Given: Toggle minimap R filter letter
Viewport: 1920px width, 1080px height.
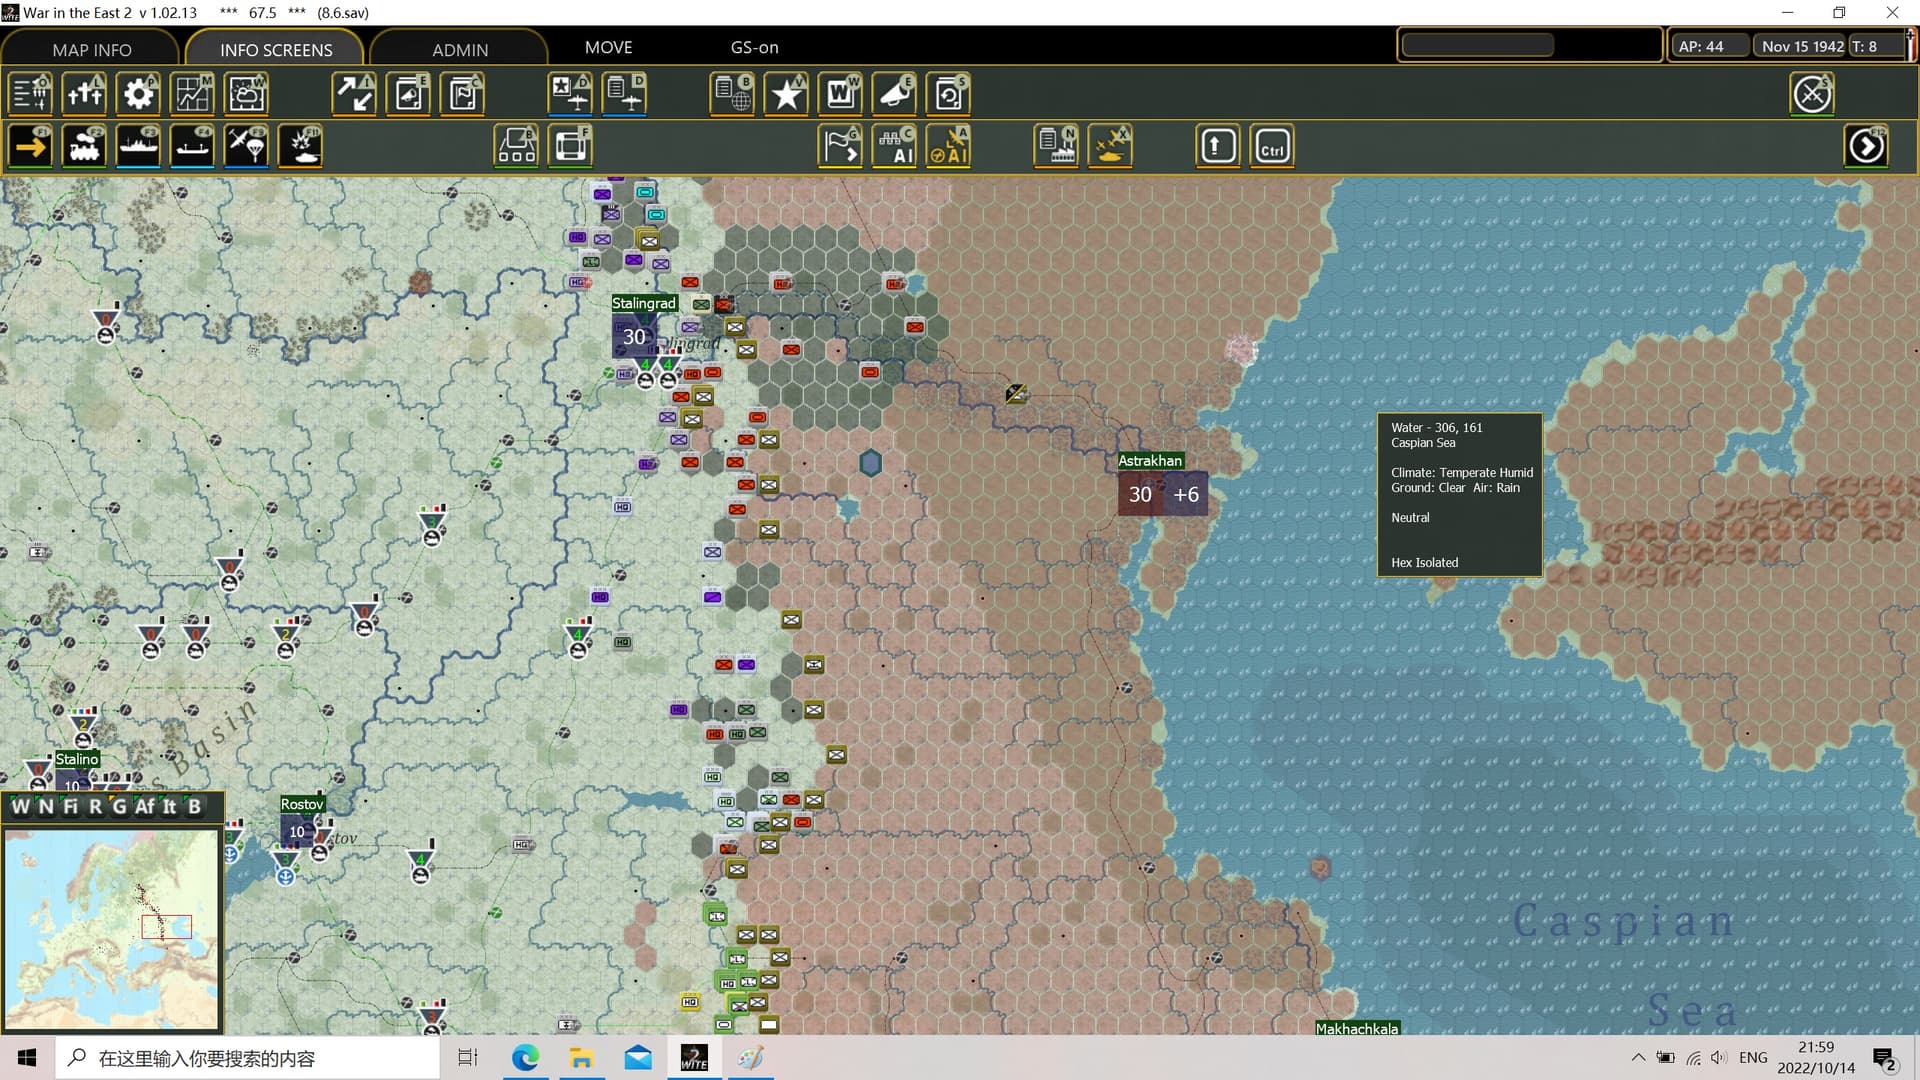Looking at the screenshot, I should click(95, 806).
